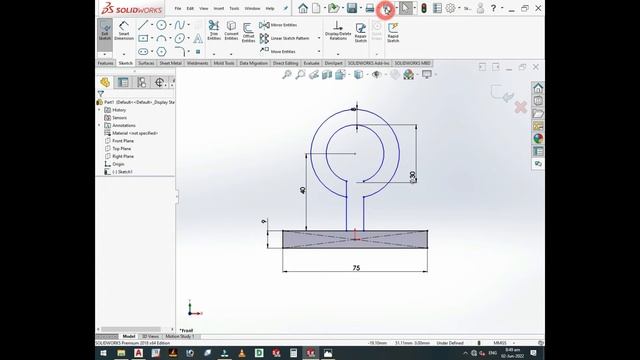Open the Options gear icon
This screenshot has width=640, height=360.
click(x=450, y=8)
